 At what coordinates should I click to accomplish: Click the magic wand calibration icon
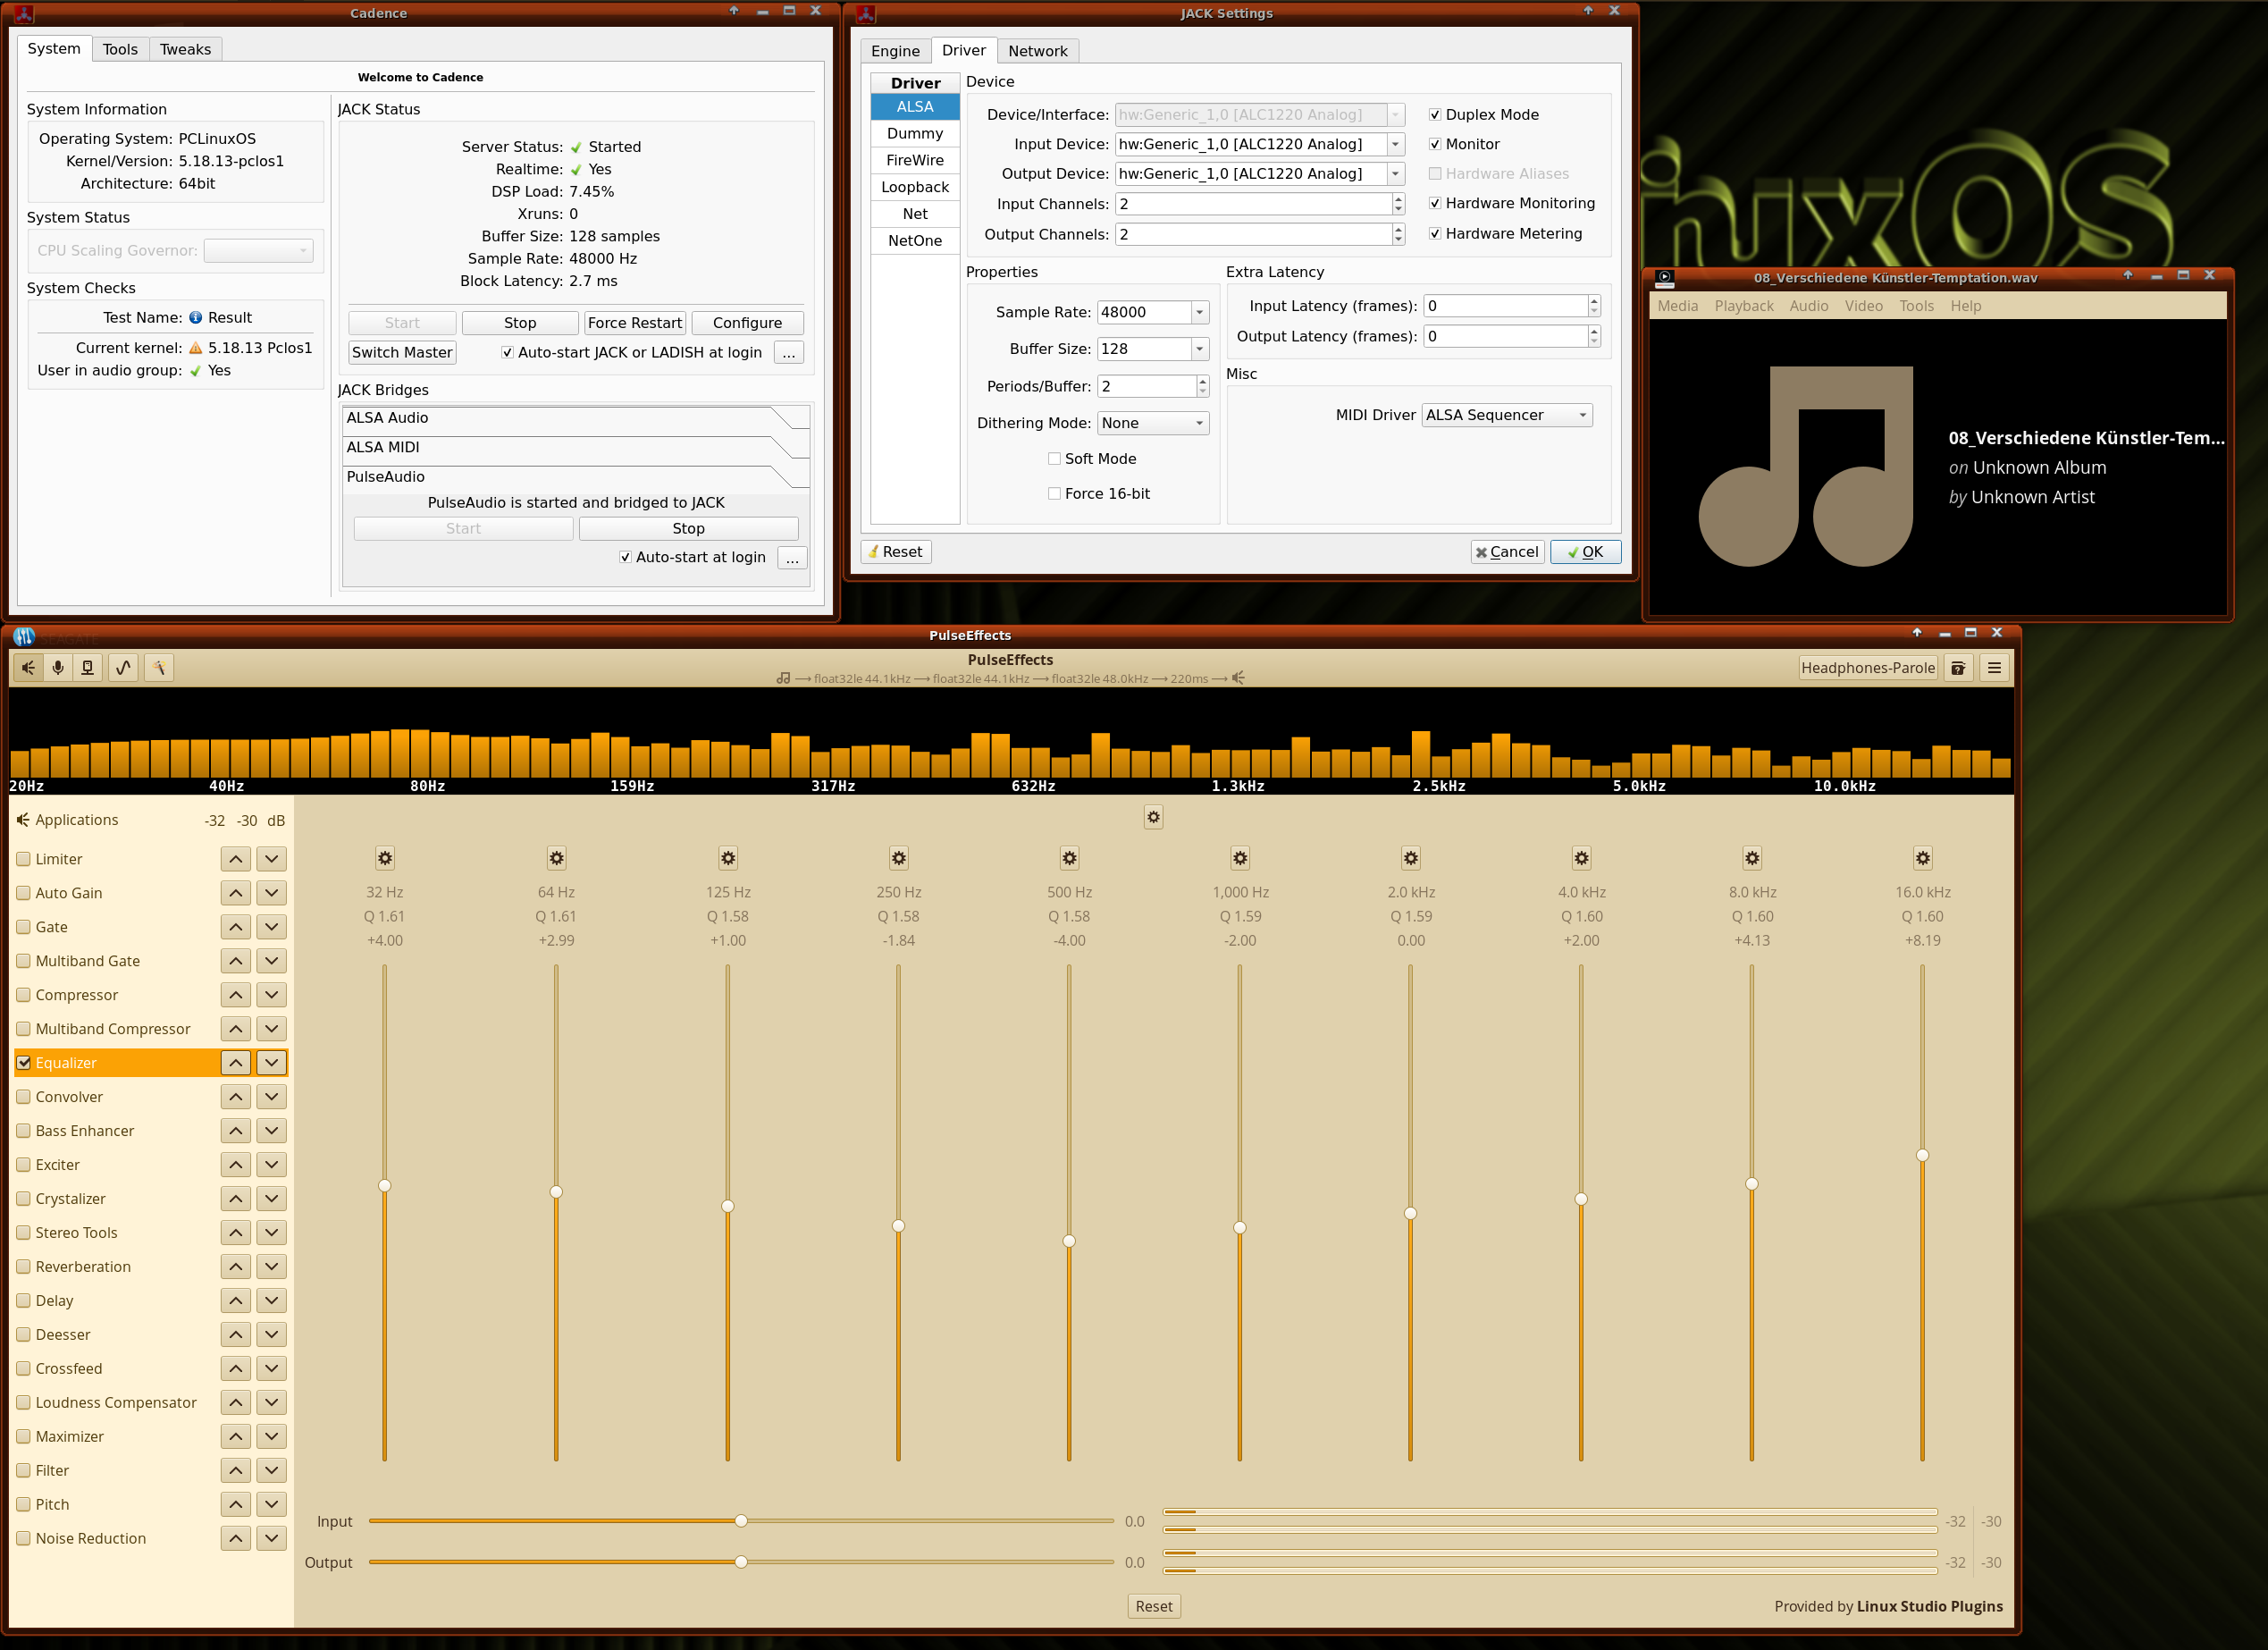(x=158, y=667)
